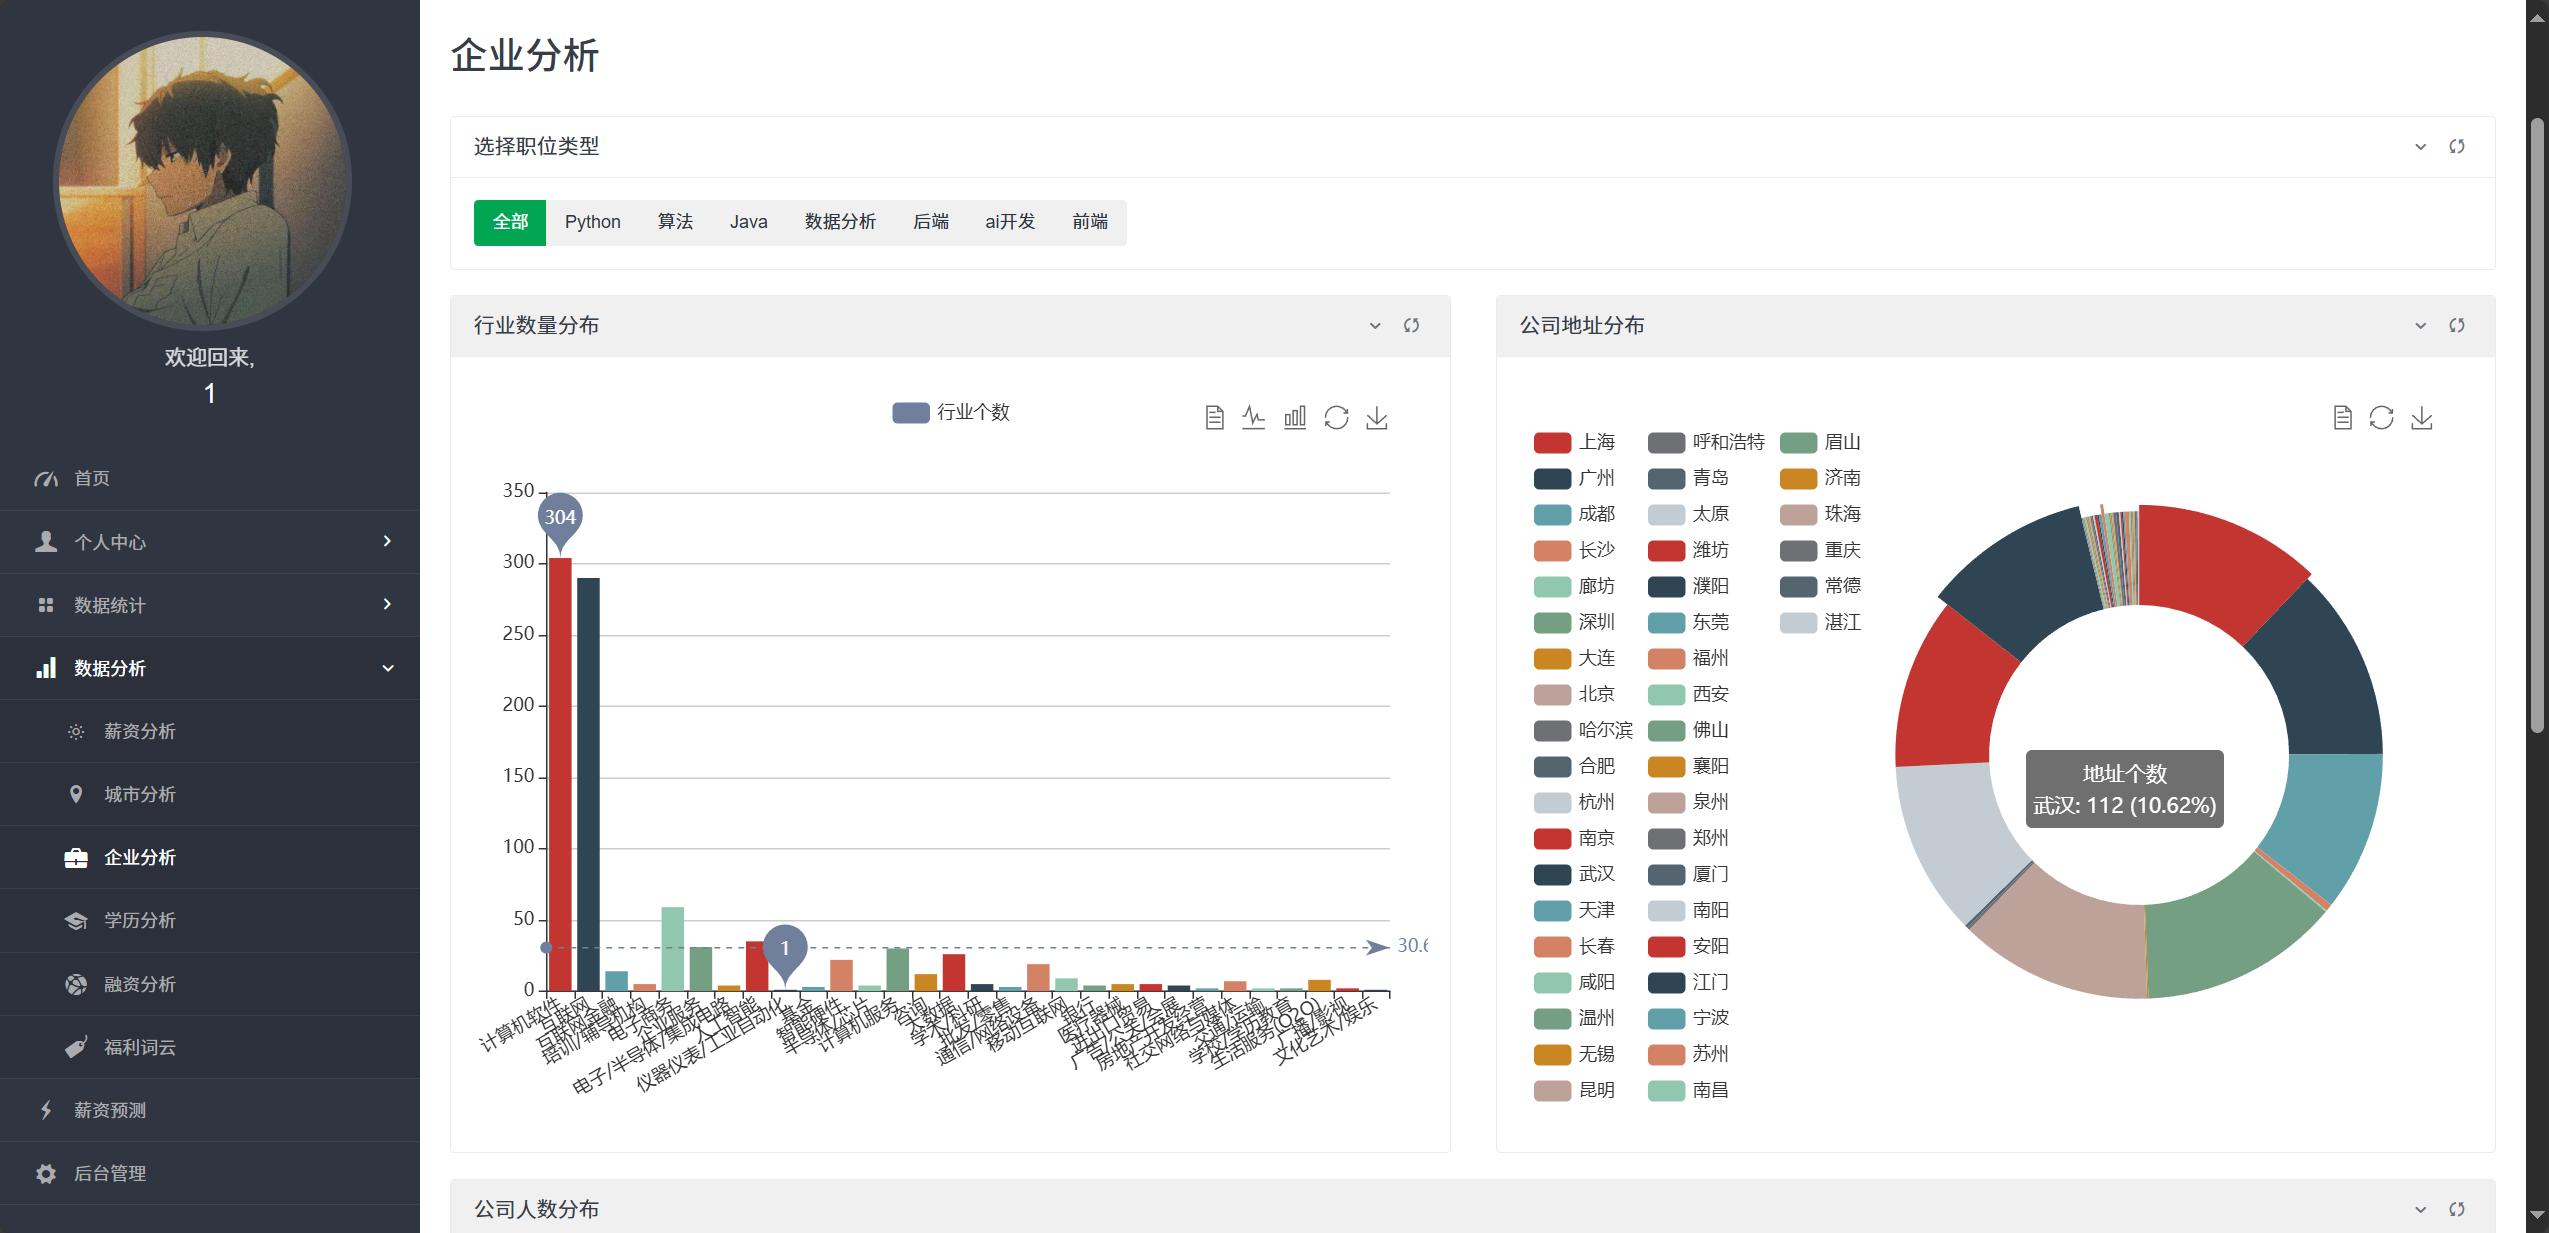Collapse the 选择职位类型 panel

(x=2420, y=146)
